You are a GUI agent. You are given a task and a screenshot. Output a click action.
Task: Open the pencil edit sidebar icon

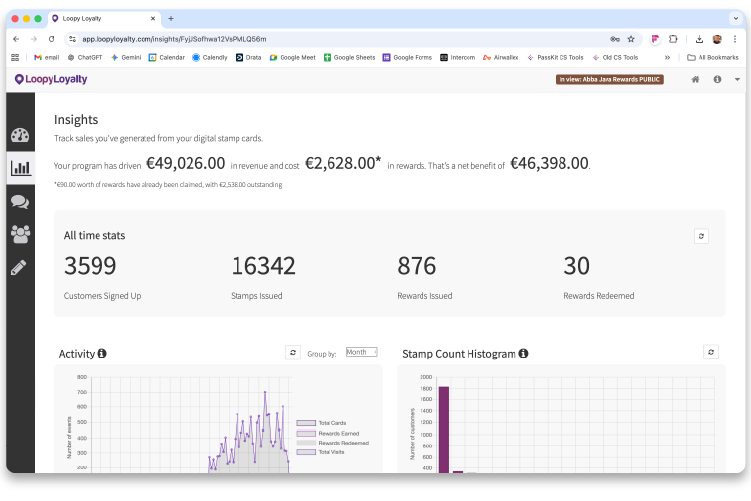[x=19, y=267]
